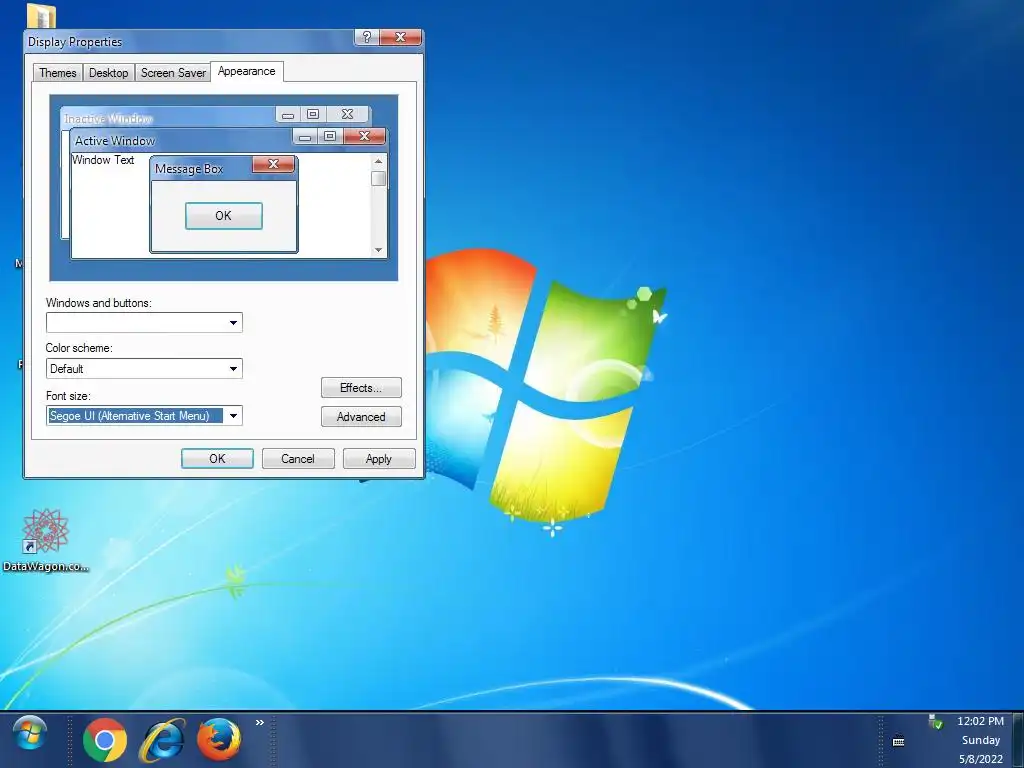Click the preview Active Window maximize icon
The height and width of the screenshot is (768, 1024).
coord(330,136)
